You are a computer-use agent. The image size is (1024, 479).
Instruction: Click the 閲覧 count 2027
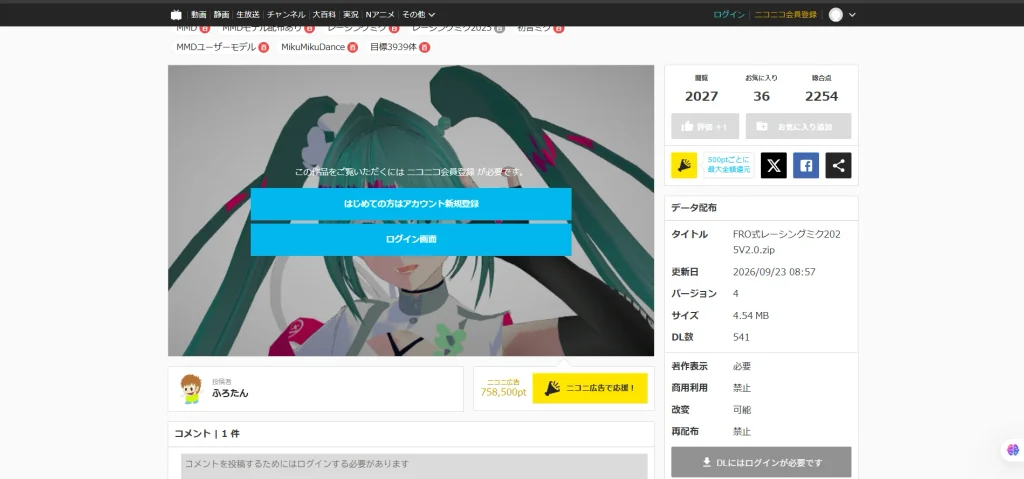(701, 96)
